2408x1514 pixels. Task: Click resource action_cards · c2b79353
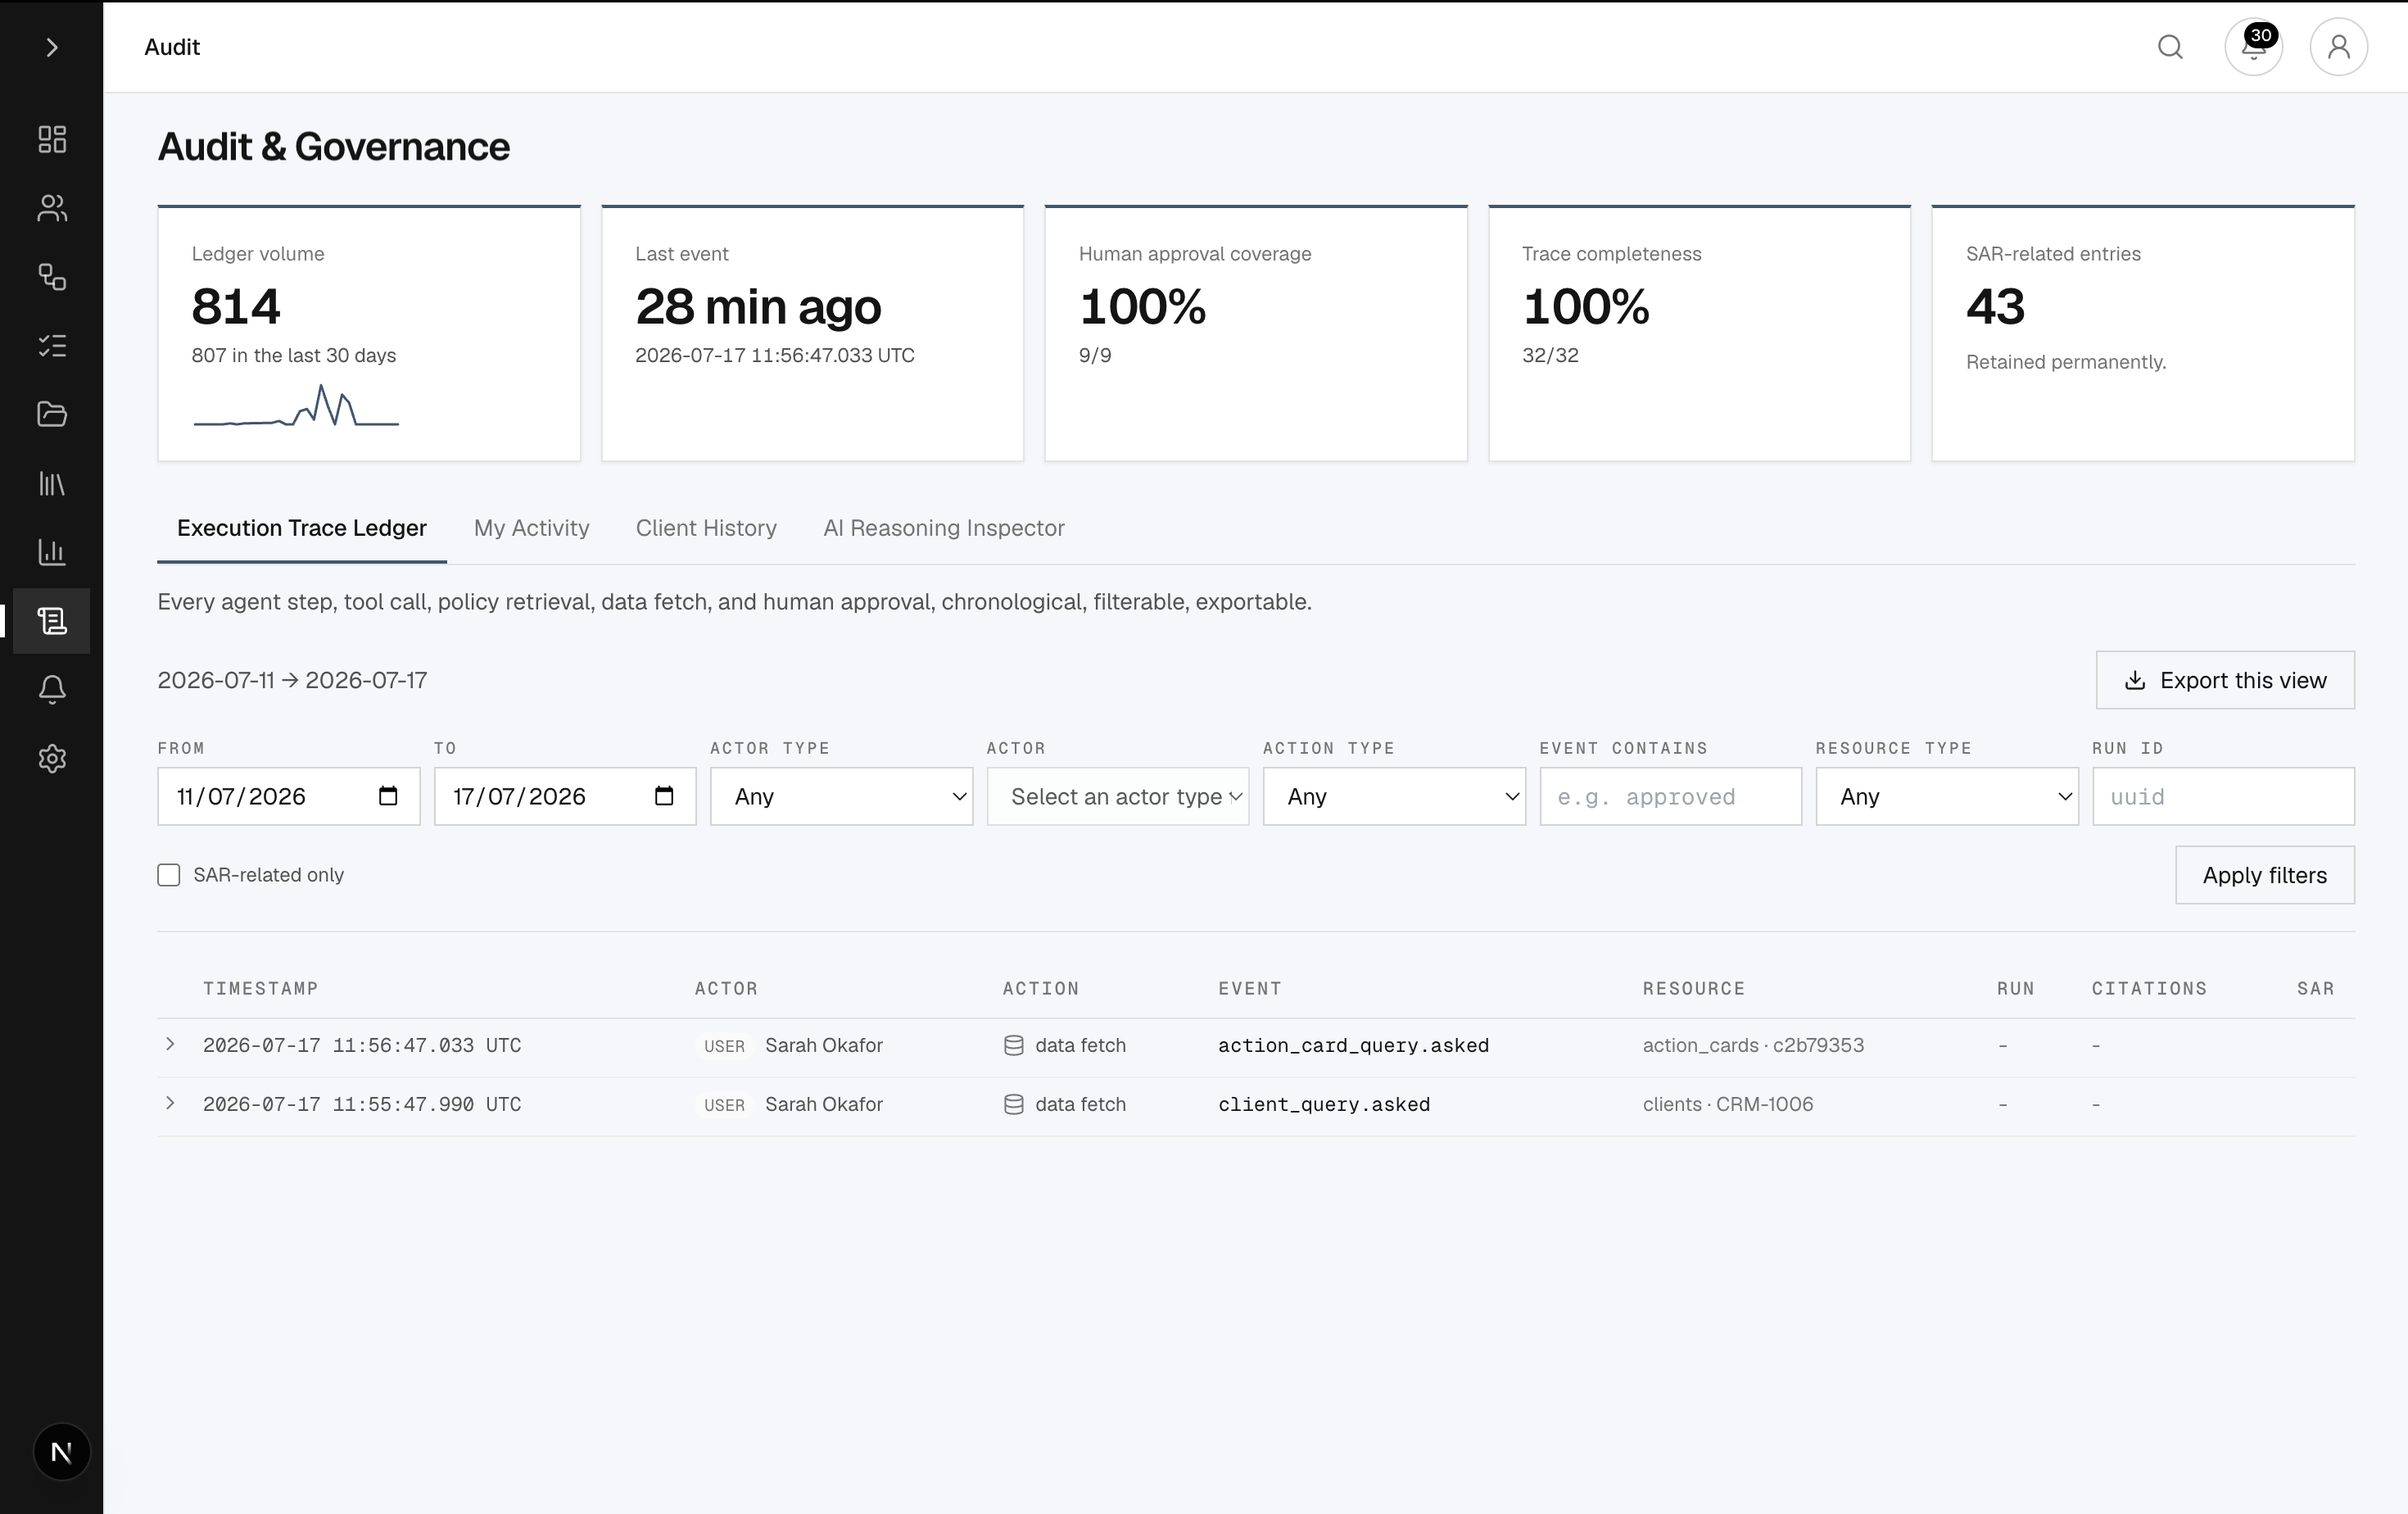click(1753, 1046)
